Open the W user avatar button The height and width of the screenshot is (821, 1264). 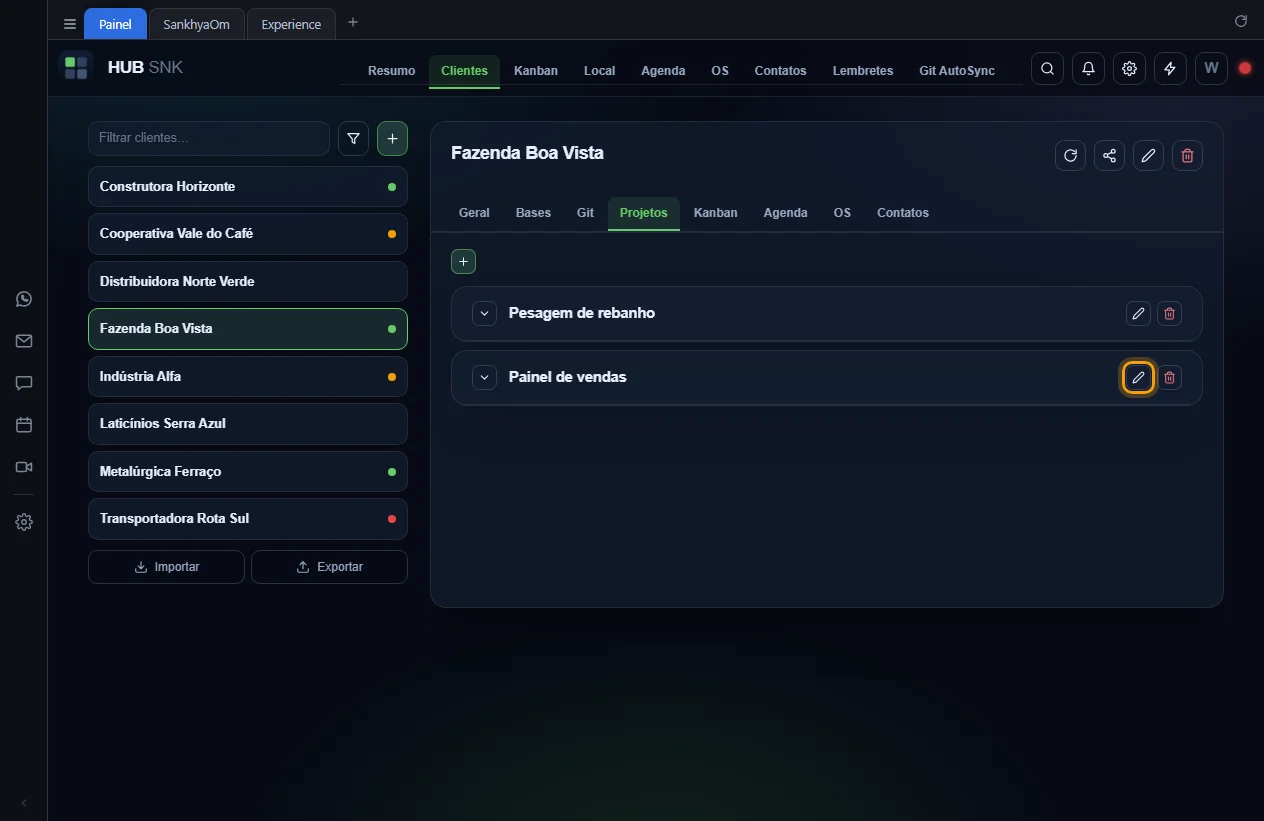point(1211,69)
